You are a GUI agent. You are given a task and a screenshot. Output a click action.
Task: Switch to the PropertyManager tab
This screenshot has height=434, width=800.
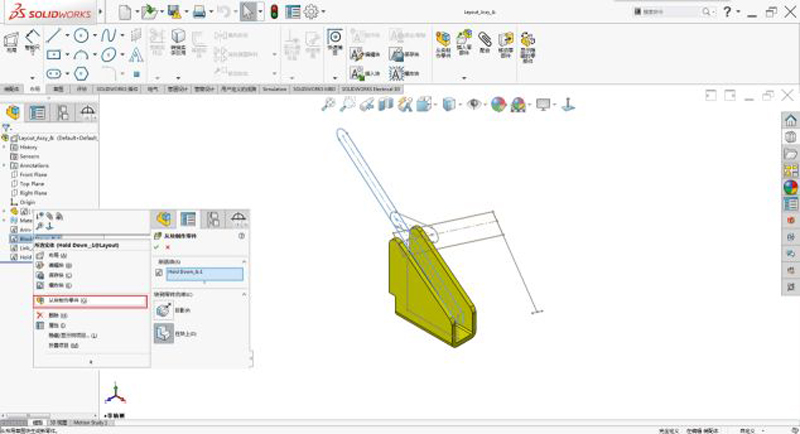click(38, 112)
